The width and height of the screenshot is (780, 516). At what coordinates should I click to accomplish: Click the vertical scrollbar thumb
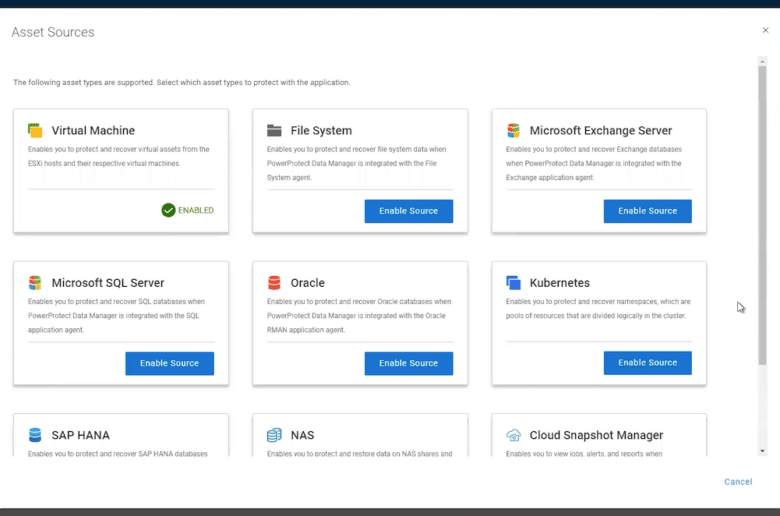click(x=762, y=215)
